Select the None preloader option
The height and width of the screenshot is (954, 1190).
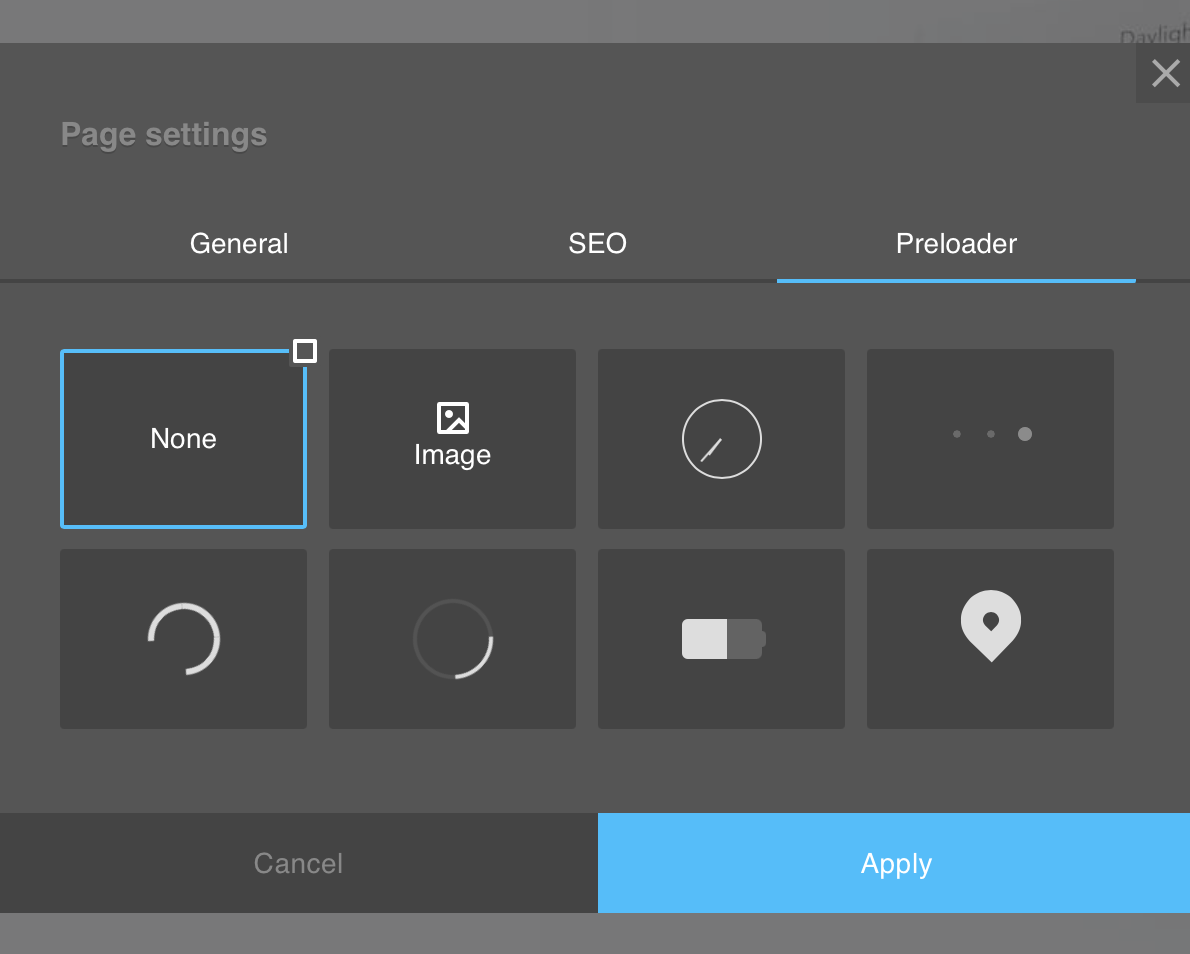(x=183, y=439)
